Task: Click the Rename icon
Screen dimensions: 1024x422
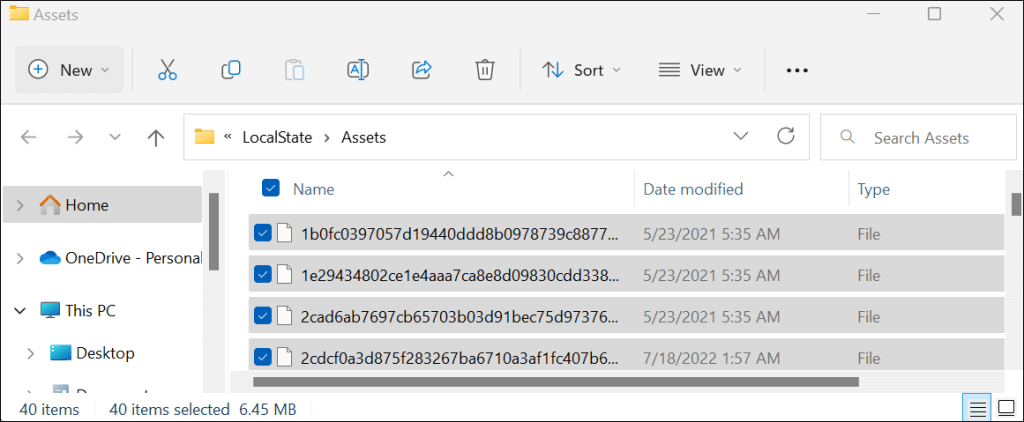Action: point(357,70)
